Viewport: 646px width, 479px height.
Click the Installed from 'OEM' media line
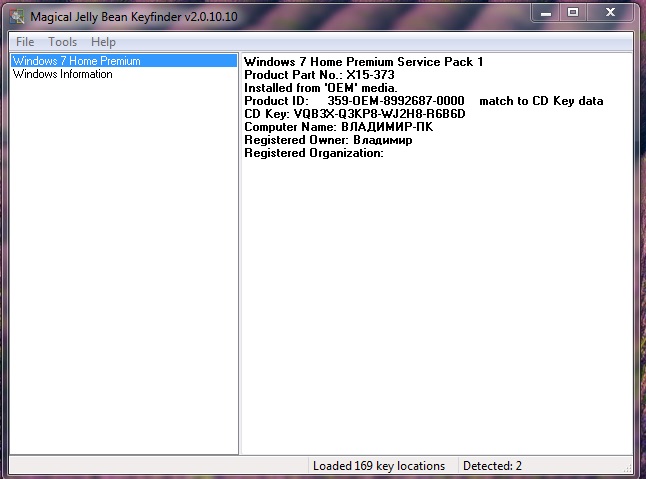321,88
